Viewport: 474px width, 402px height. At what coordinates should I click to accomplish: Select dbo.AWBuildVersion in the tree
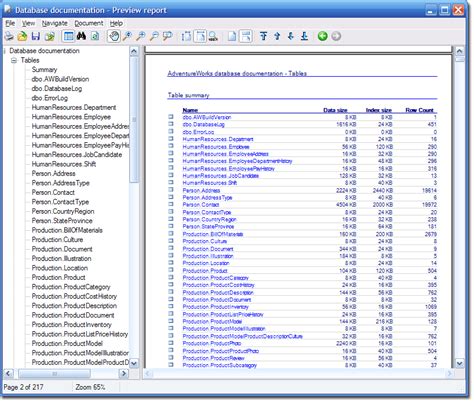[60, 79]
